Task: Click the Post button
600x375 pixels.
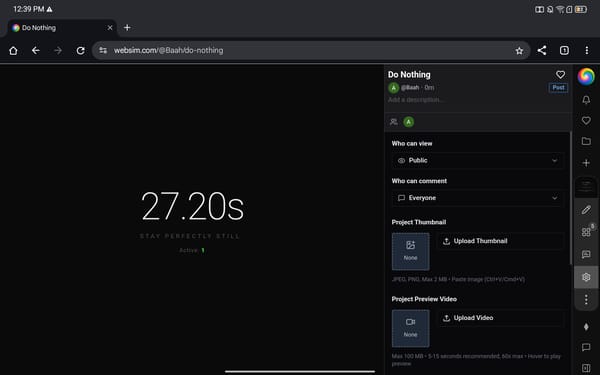Action: click(558, 88)
